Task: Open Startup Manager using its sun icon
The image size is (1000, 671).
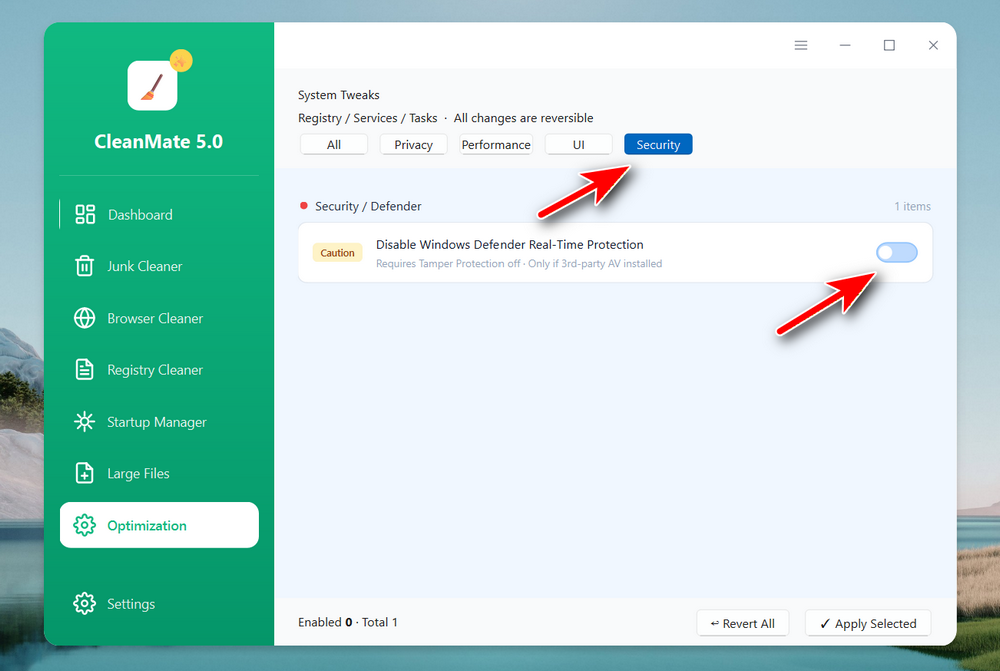Action: pyautogui.click(x=85, y=422)
